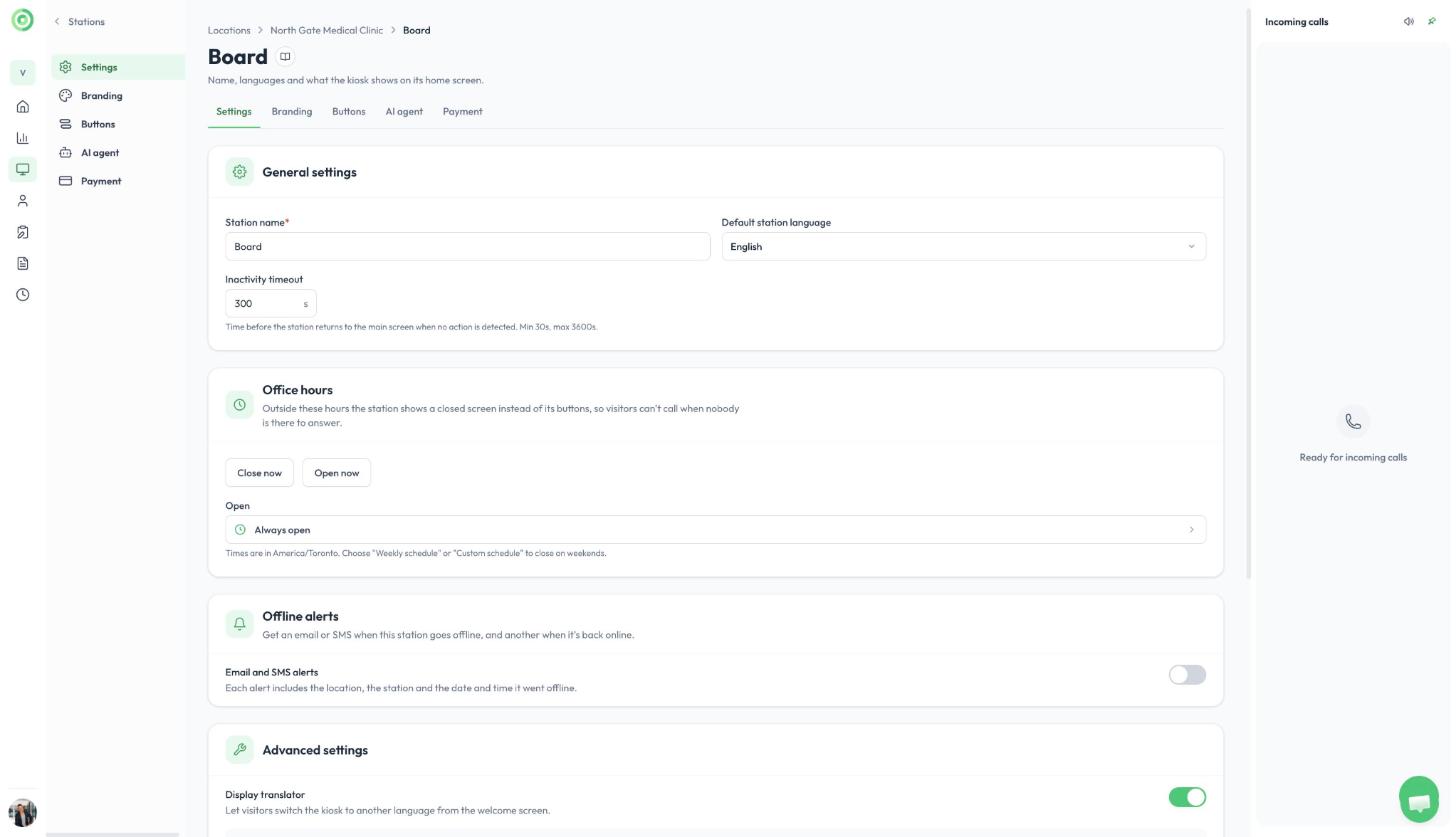Open the clock icon in left rail
1456x837 pixels.
click(x=23, y=295)
